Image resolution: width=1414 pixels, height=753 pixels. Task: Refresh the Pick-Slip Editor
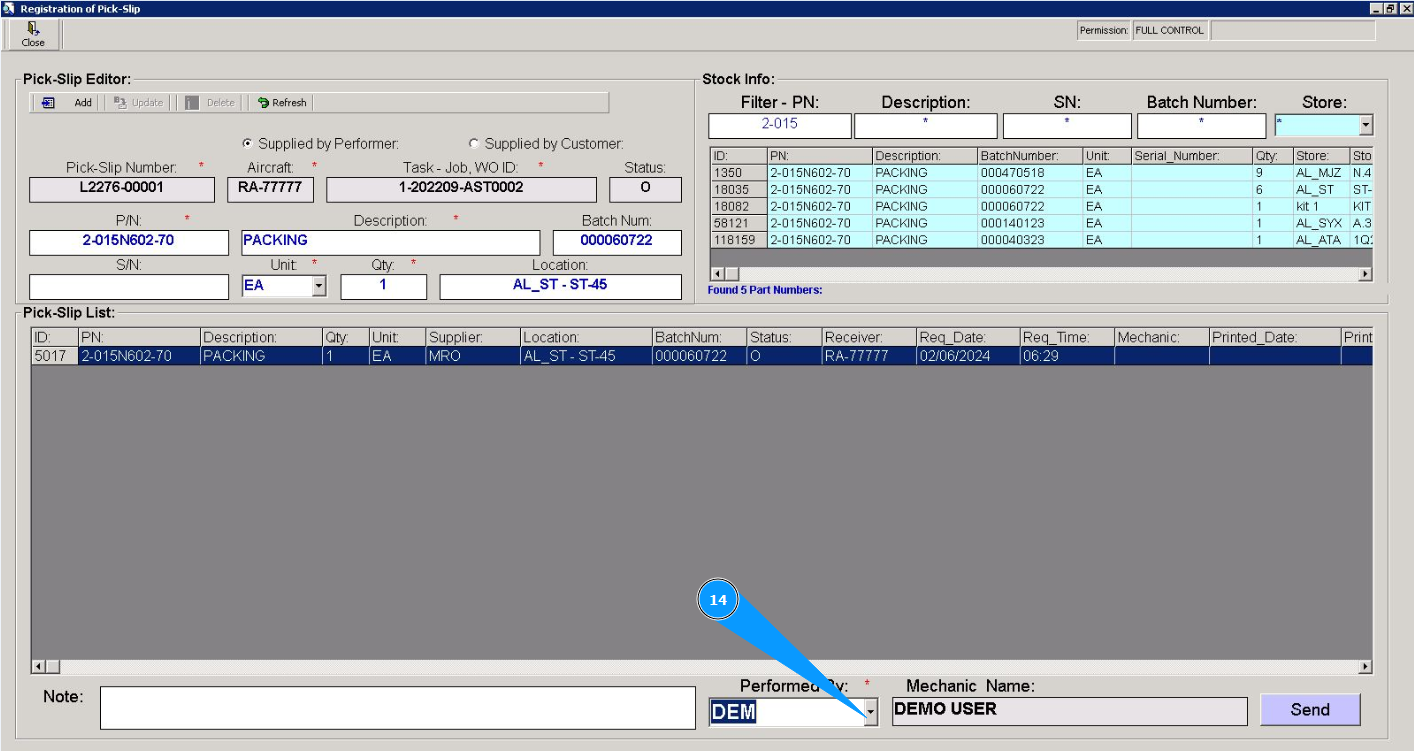[281, 103]
